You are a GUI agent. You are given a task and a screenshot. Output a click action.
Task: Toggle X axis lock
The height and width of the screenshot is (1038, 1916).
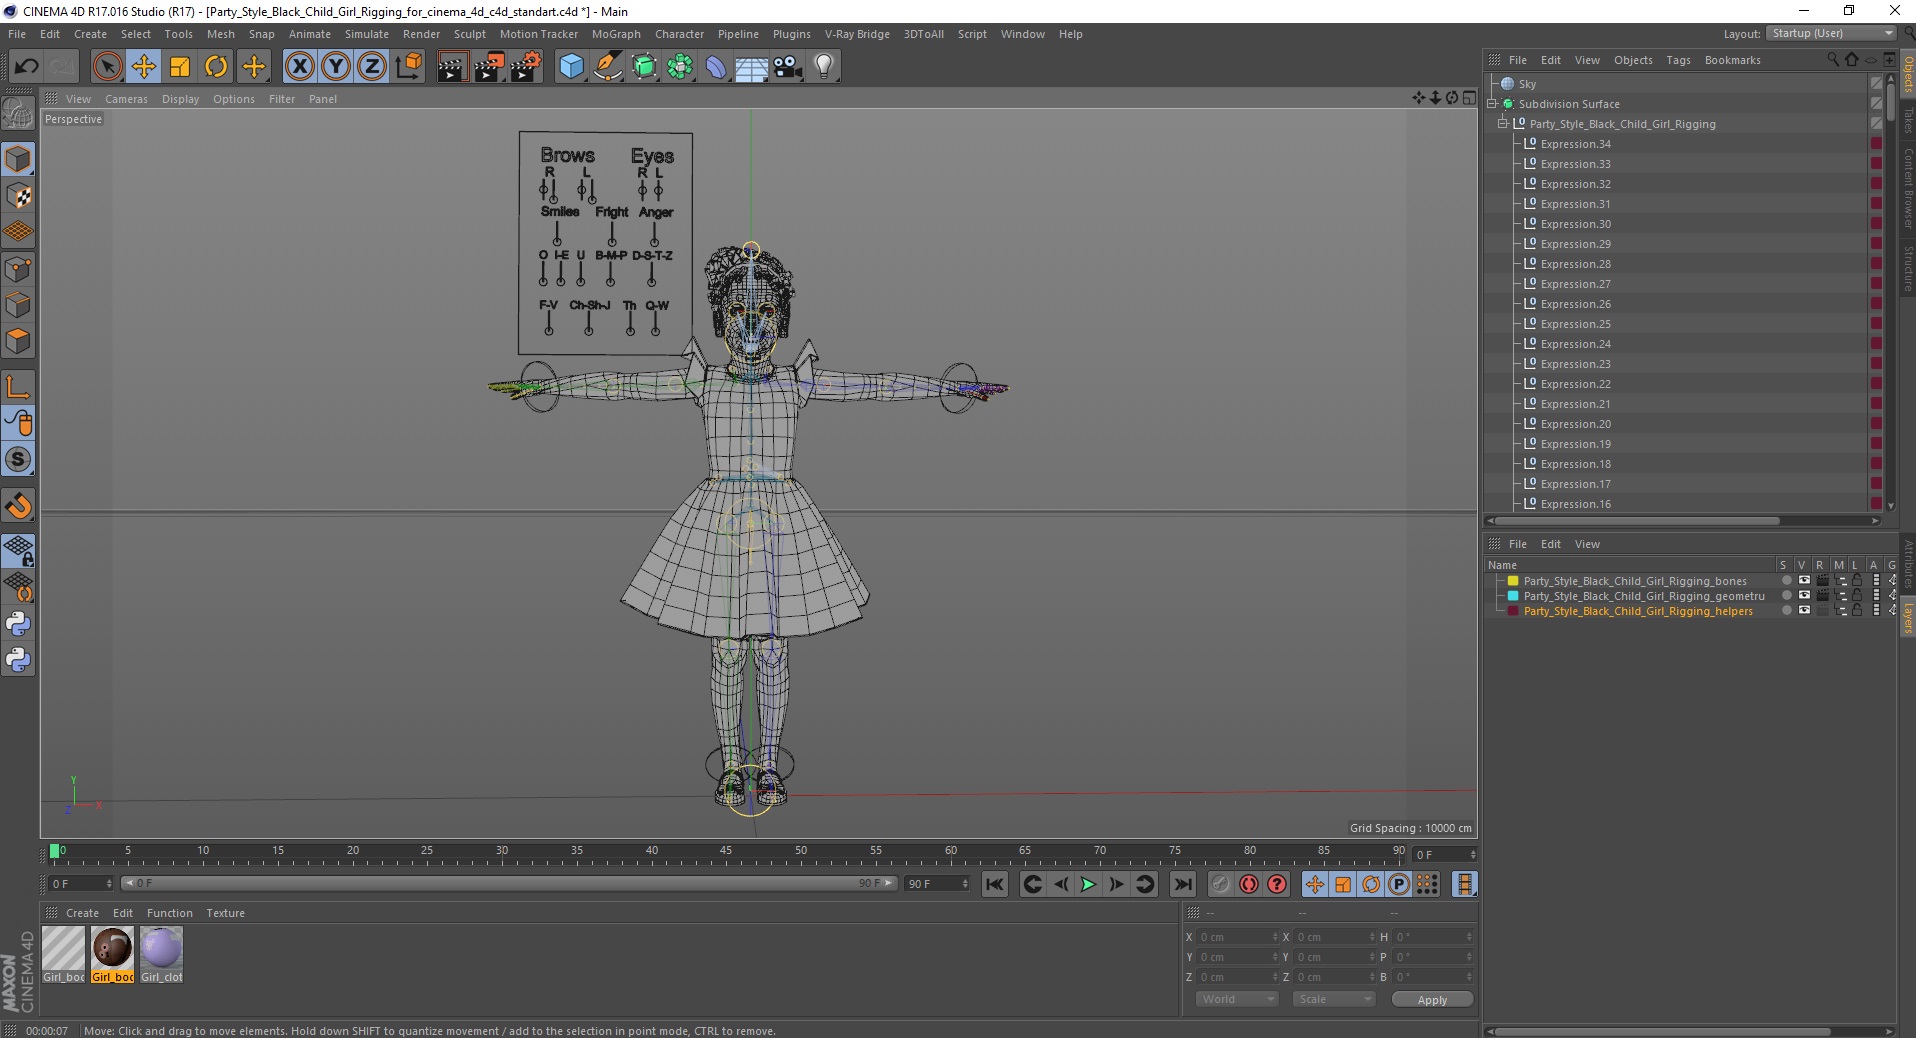[299, 67]
